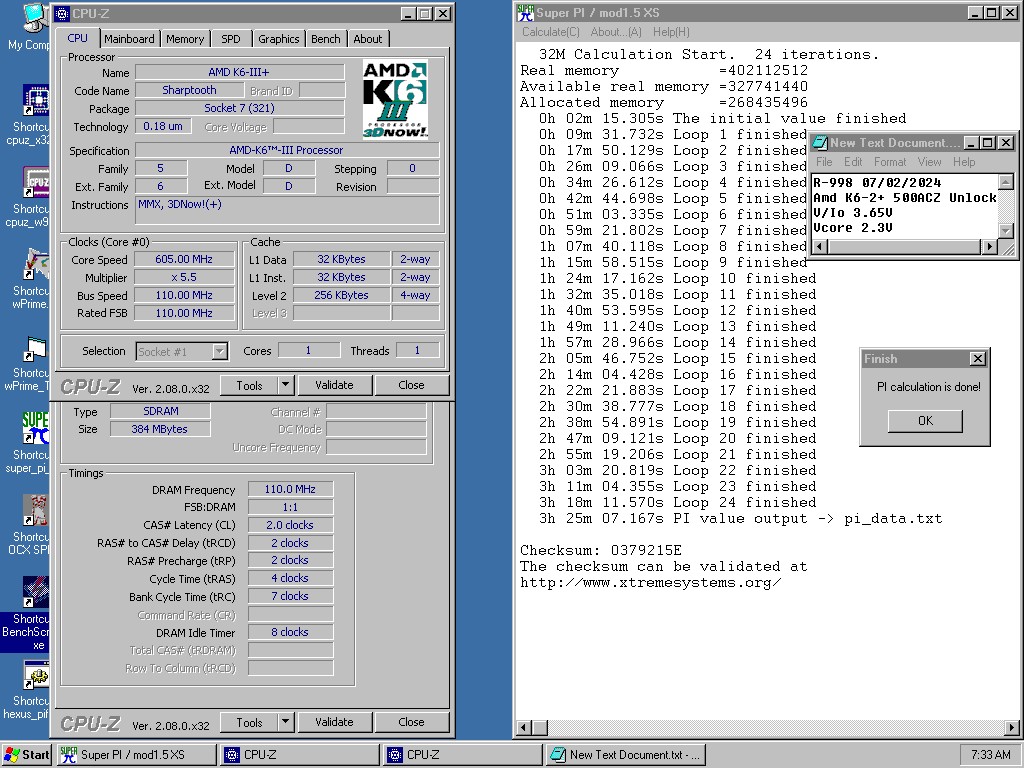Click the Tools button in upper CPU-Z window
The width and height of the screenshot is (1024, 768).
(x=249, y=385)
